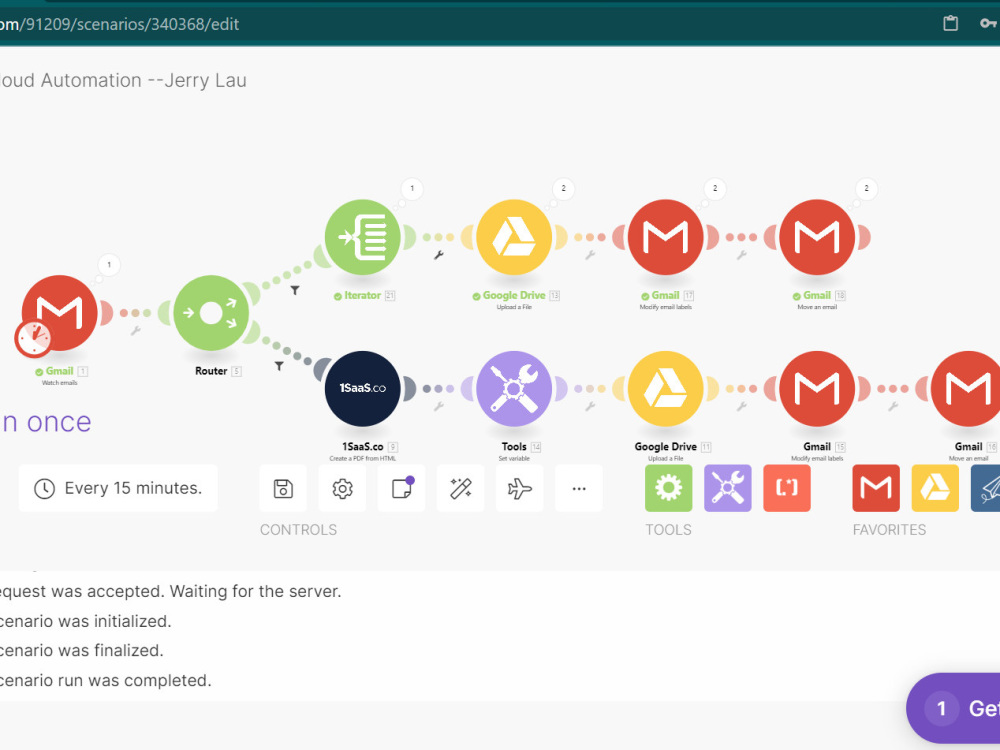Click log line 'scenario was finalized.'
Screen dimensions: 1000x750
click(82, 651)
